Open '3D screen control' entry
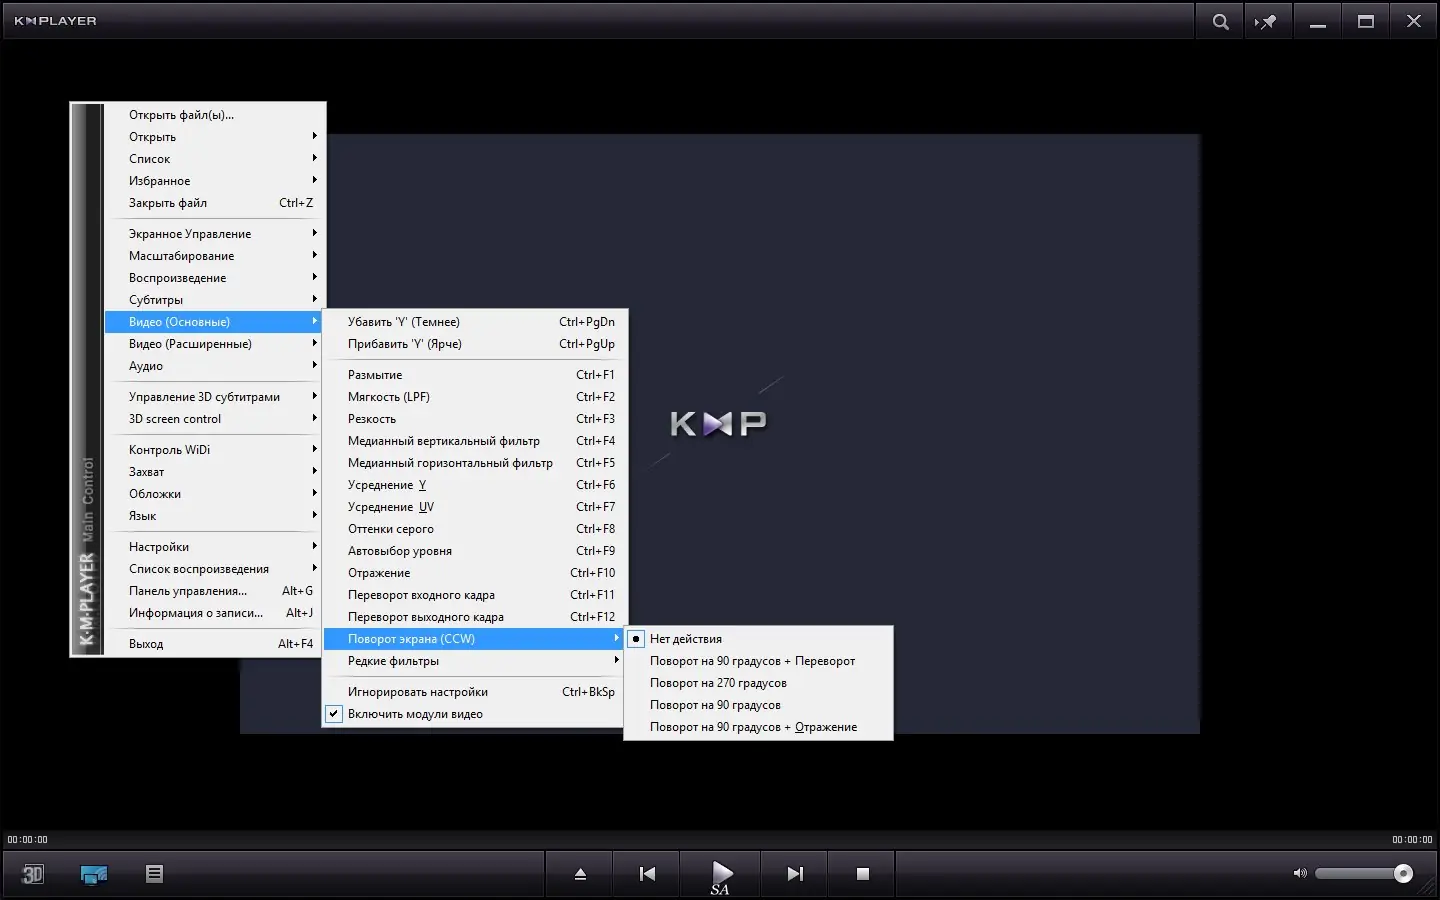The width and height of the screenshot is (1440, 900). (x=213, y=419)
